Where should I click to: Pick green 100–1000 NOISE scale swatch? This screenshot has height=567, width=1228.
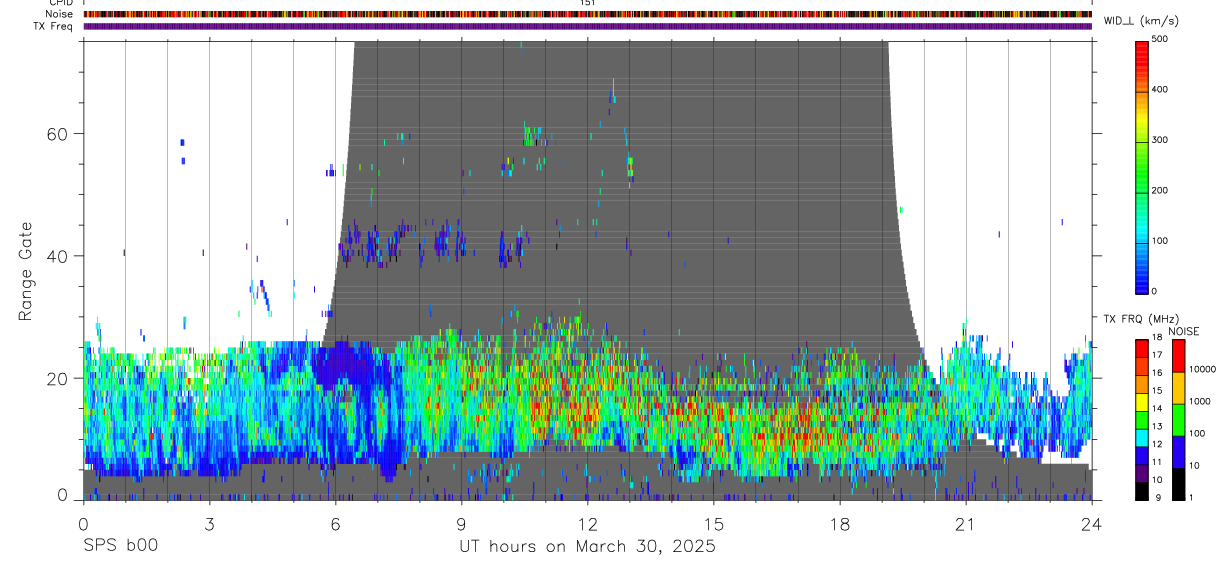(1177, 419)
